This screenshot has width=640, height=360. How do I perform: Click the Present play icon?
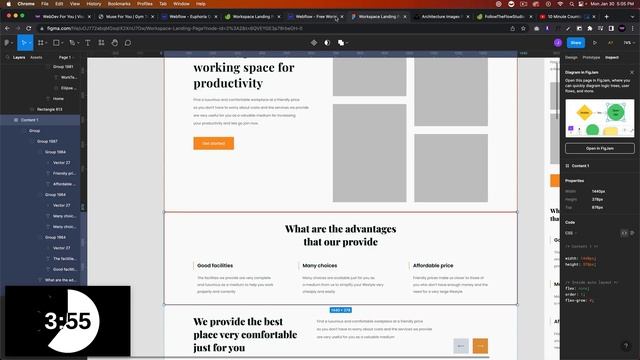[595, 43]
